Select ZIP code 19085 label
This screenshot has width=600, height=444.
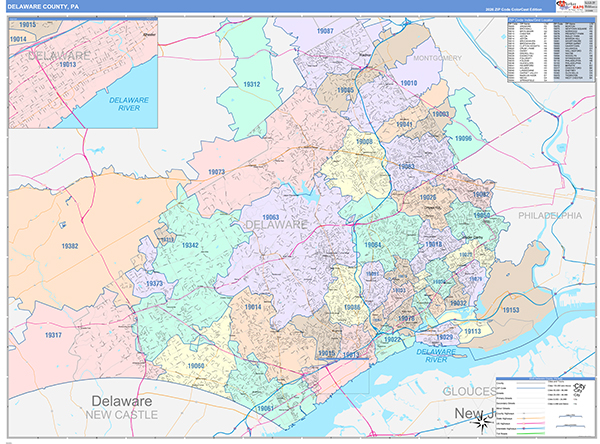coord(345,90)
